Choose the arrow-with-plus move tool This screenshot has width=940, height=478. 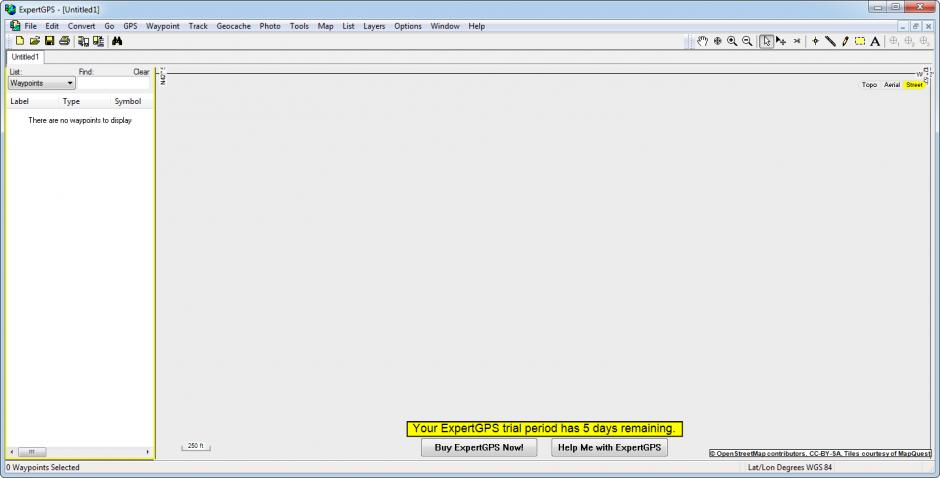(781, 41)
